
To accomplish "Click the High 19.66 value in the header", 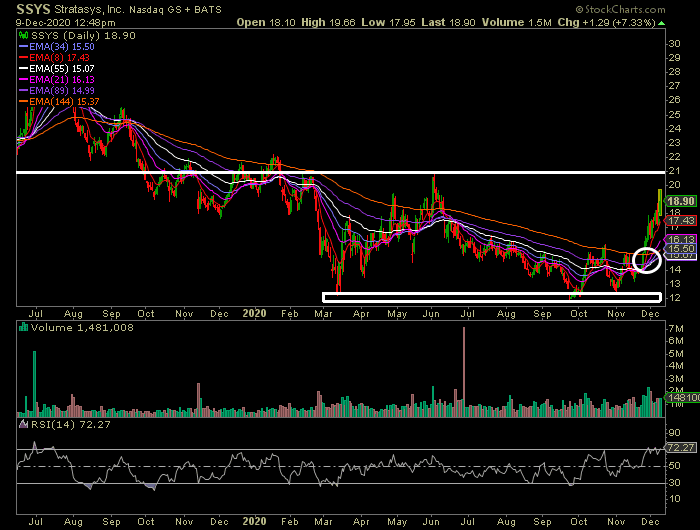I will tap(328, 22).
